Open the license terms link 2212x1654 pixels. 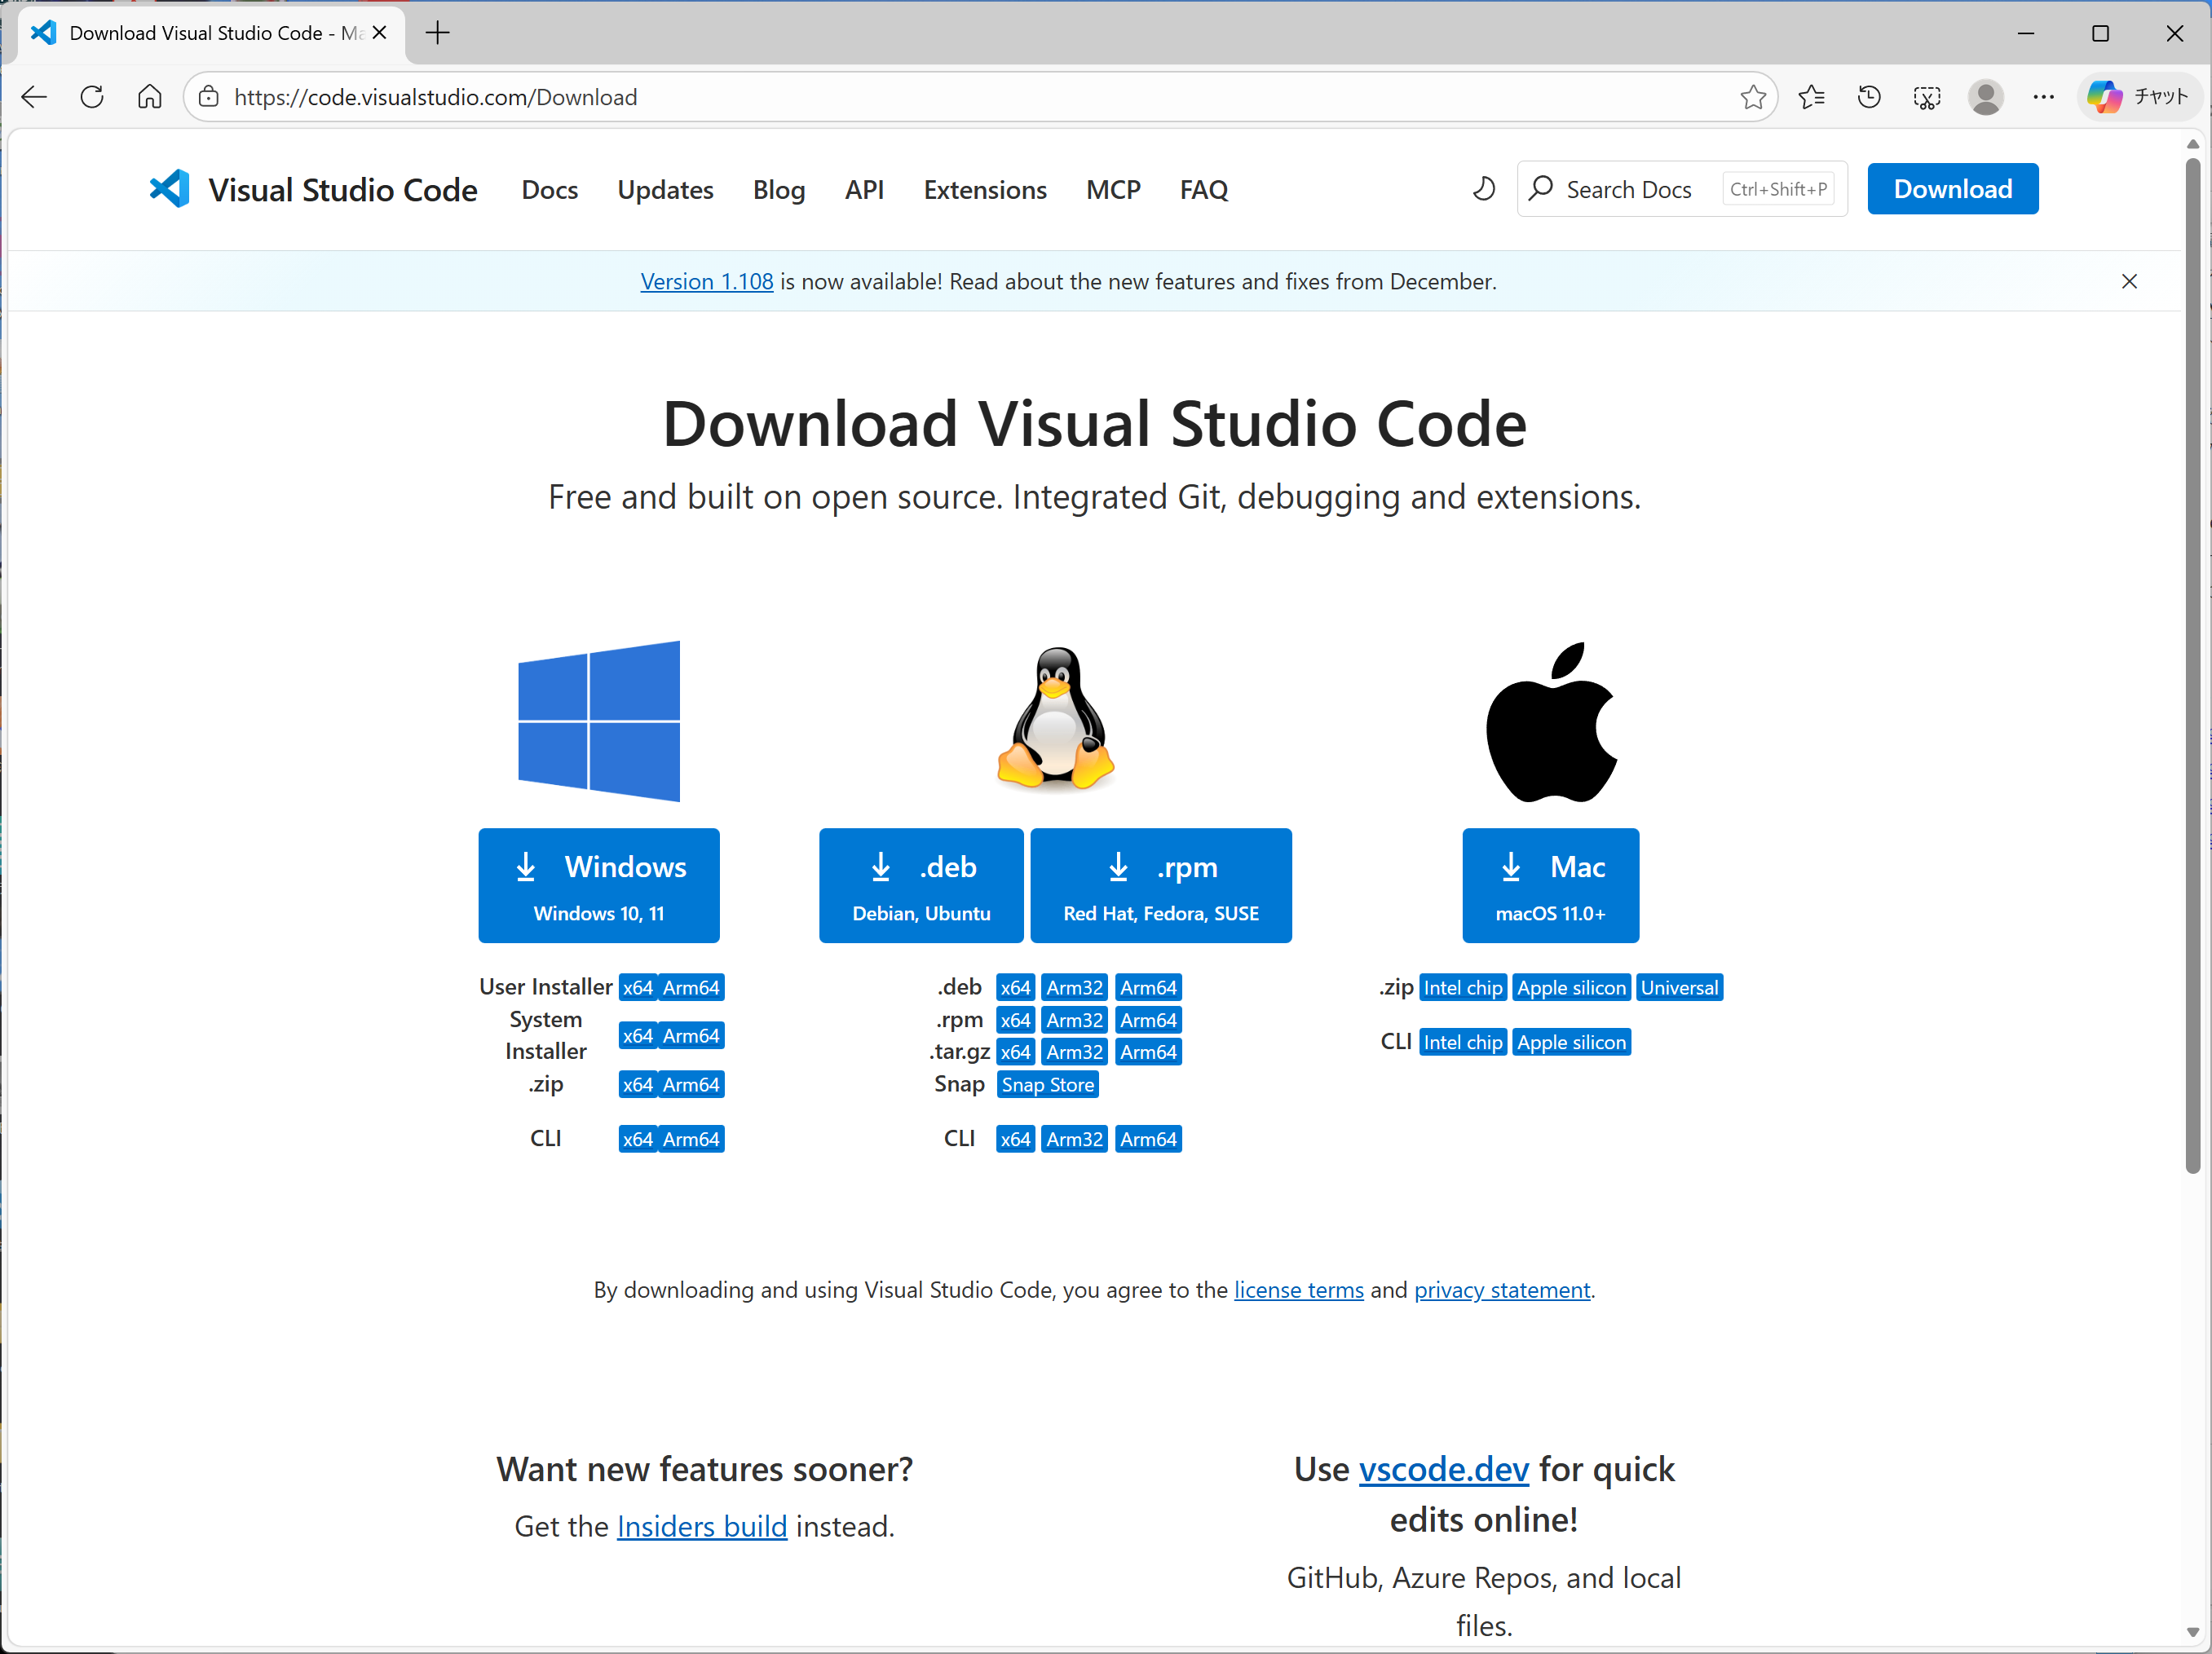coord(1298,1290)
